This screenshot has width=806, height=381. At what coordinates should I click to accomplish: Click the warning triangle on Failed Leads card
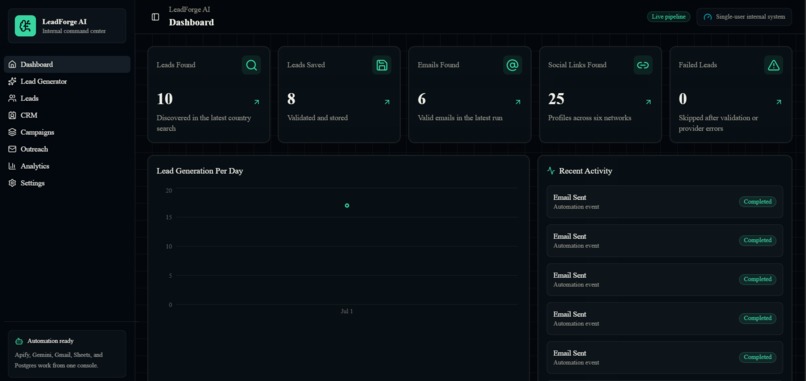(x=774, y=65)
